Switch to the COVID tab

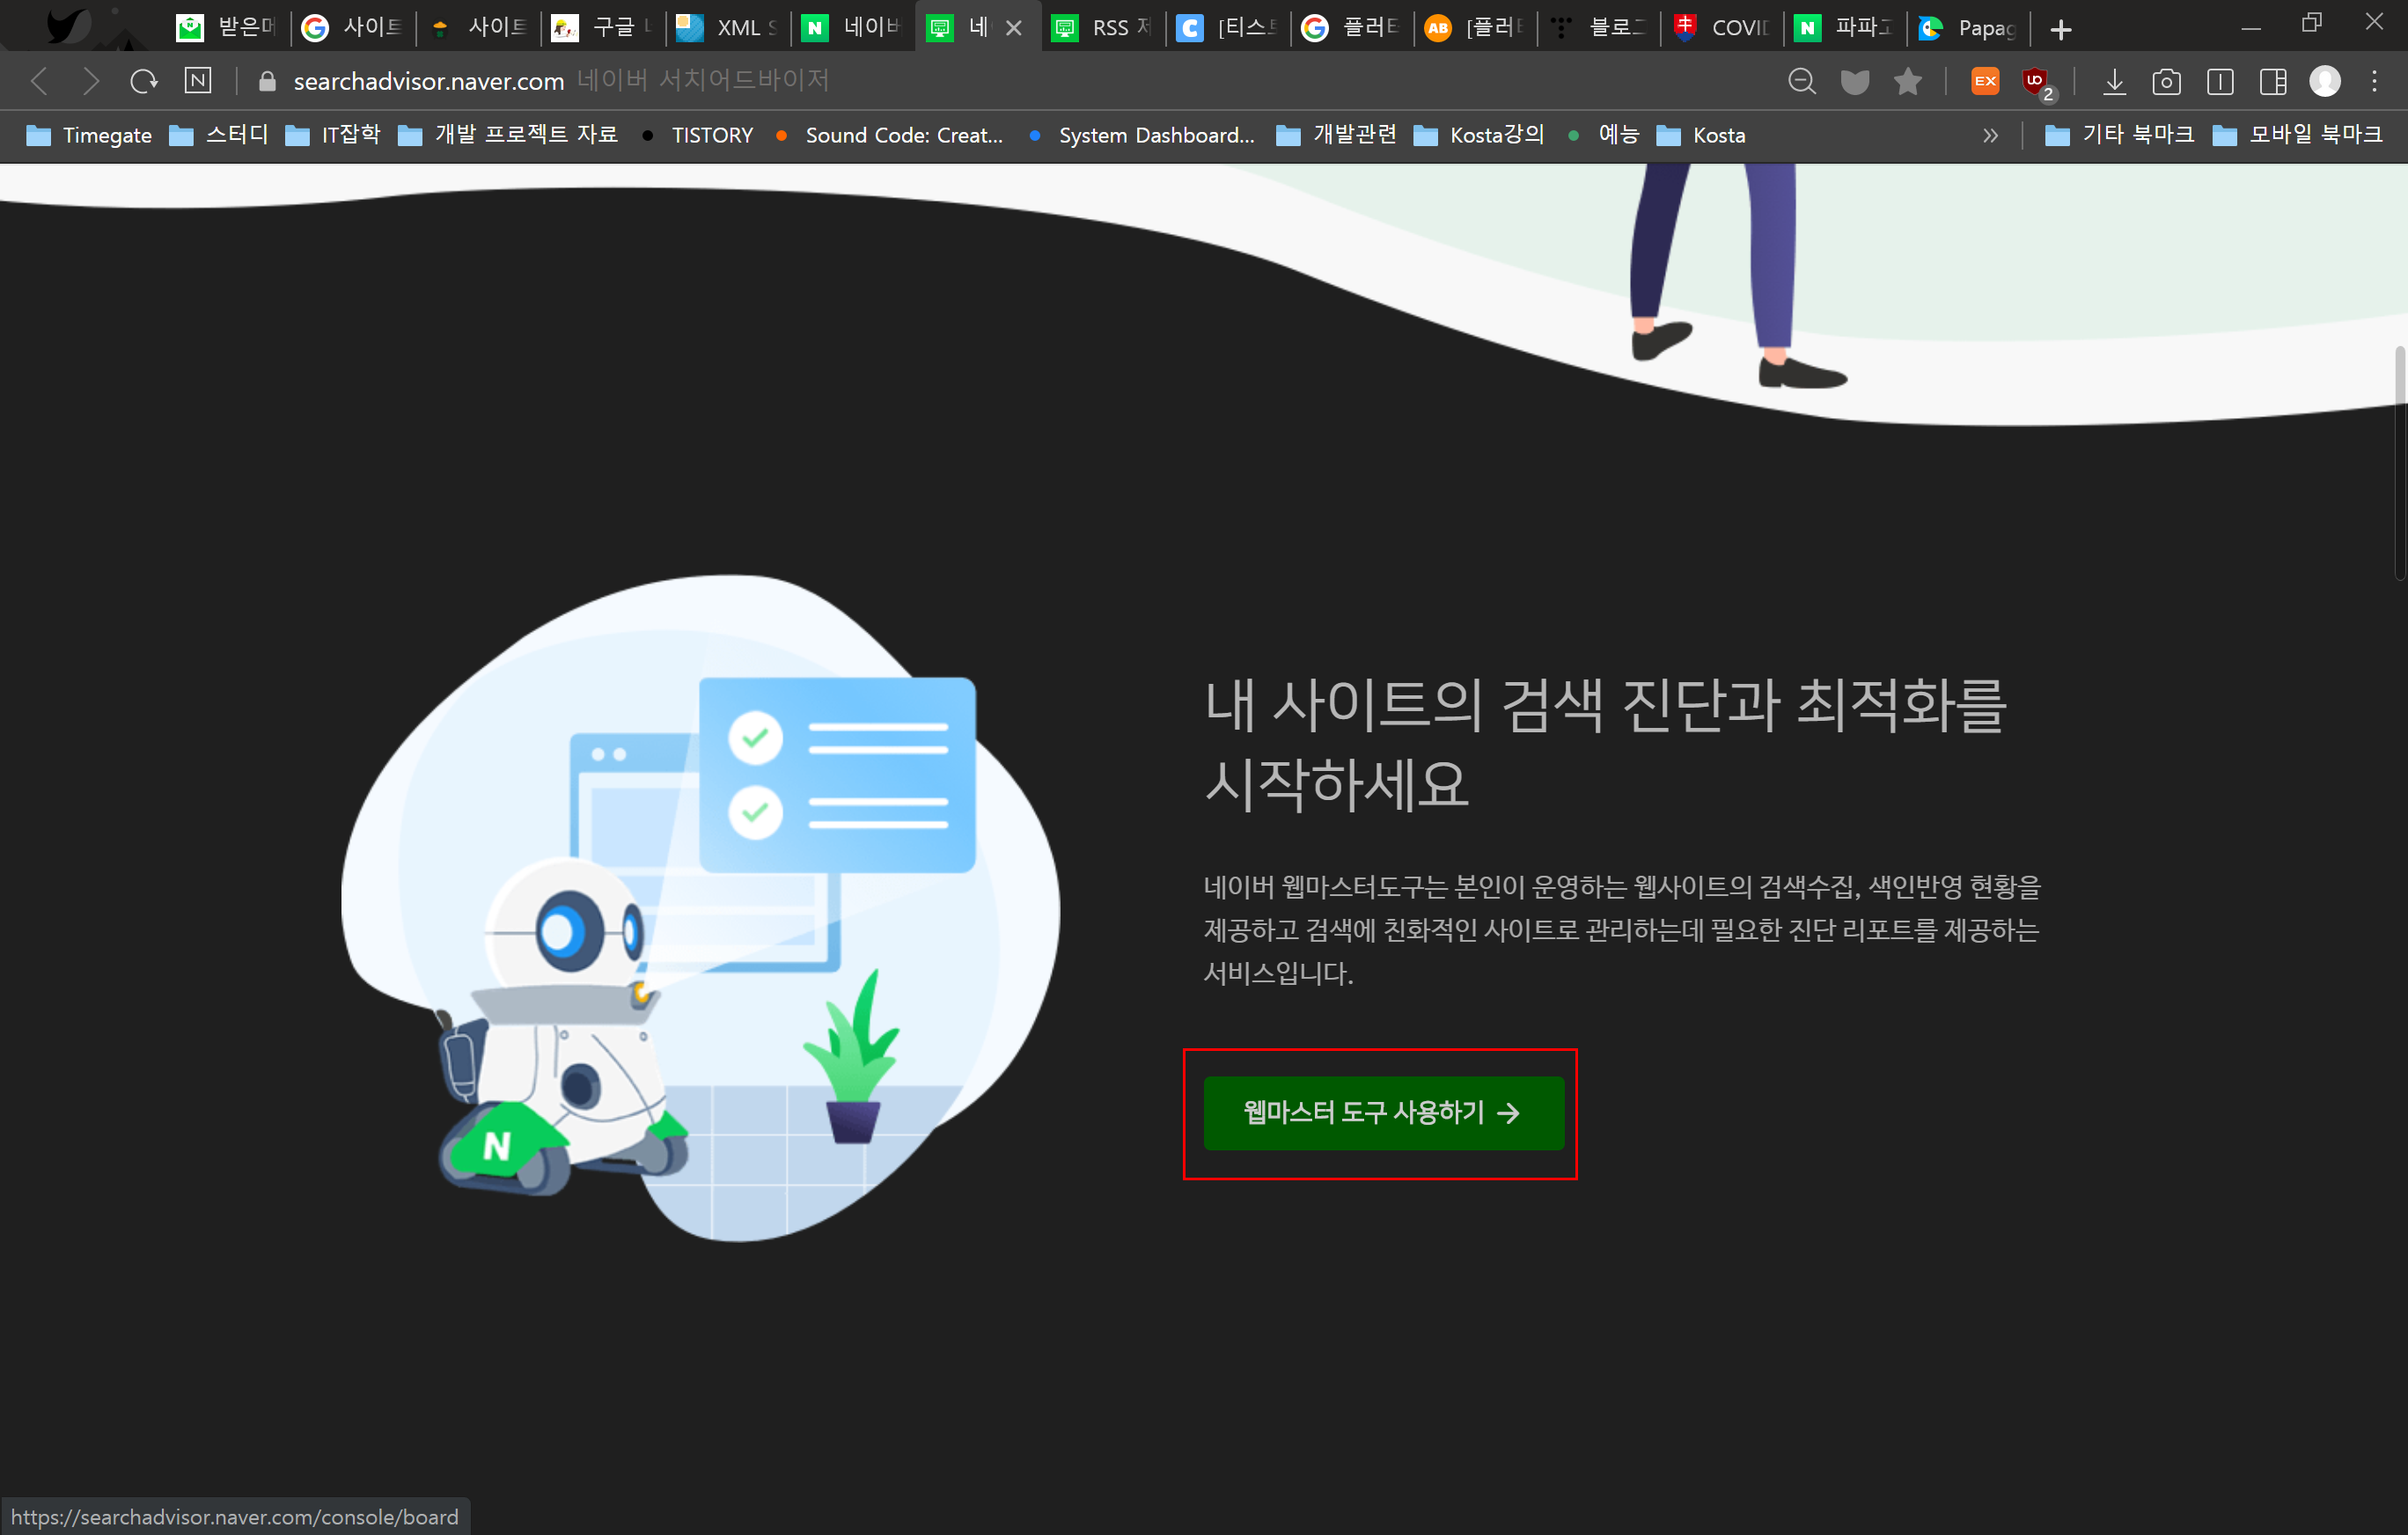[1723, 28]
